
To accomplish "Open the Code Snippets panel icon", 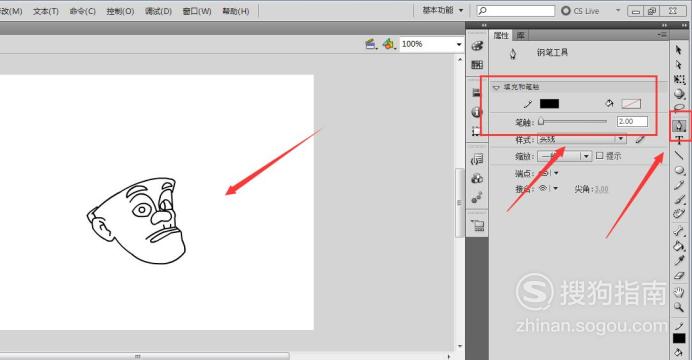I will pyautogui.click(x=477, y=159).
